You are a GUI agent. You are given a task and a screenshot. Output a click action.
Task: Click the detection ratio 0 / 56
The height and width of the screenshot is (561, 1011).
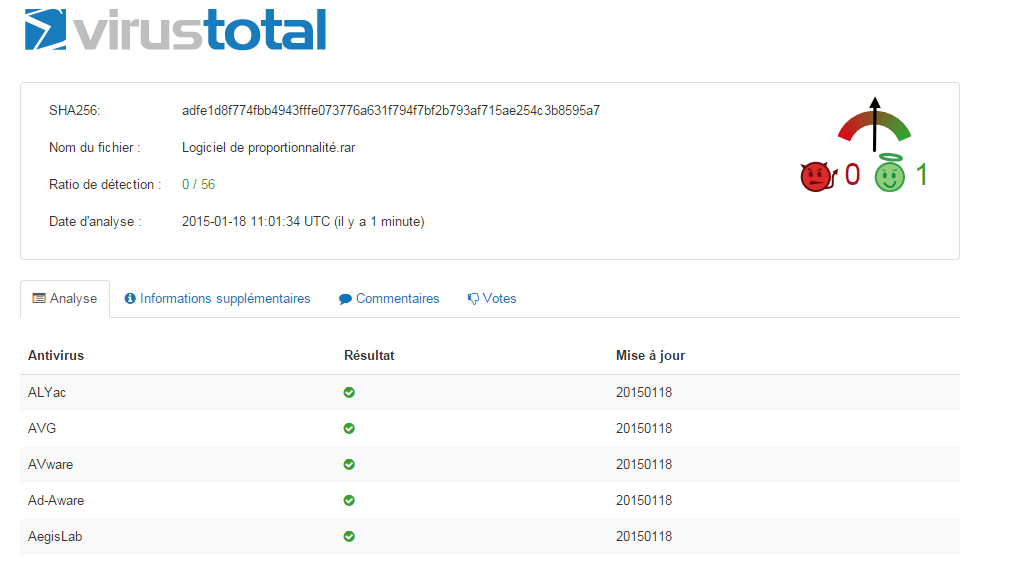(199, 184)
